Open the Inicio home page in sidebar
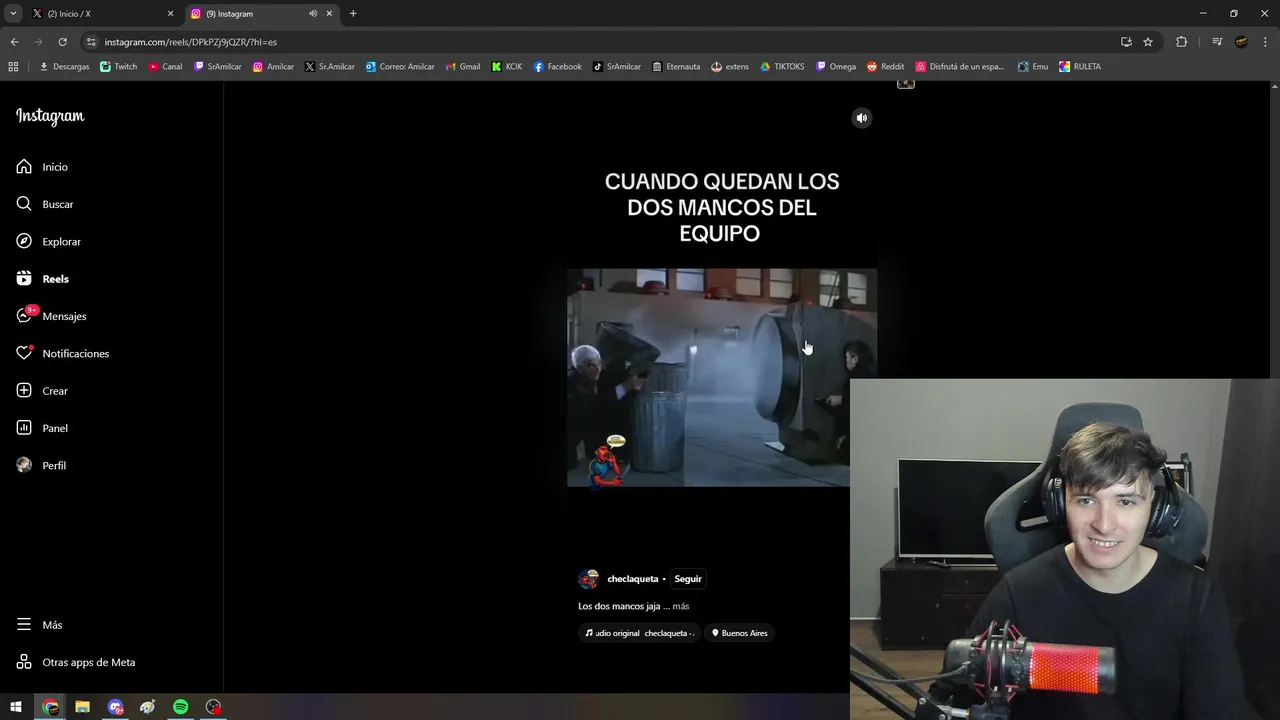 tap(42, 167)
